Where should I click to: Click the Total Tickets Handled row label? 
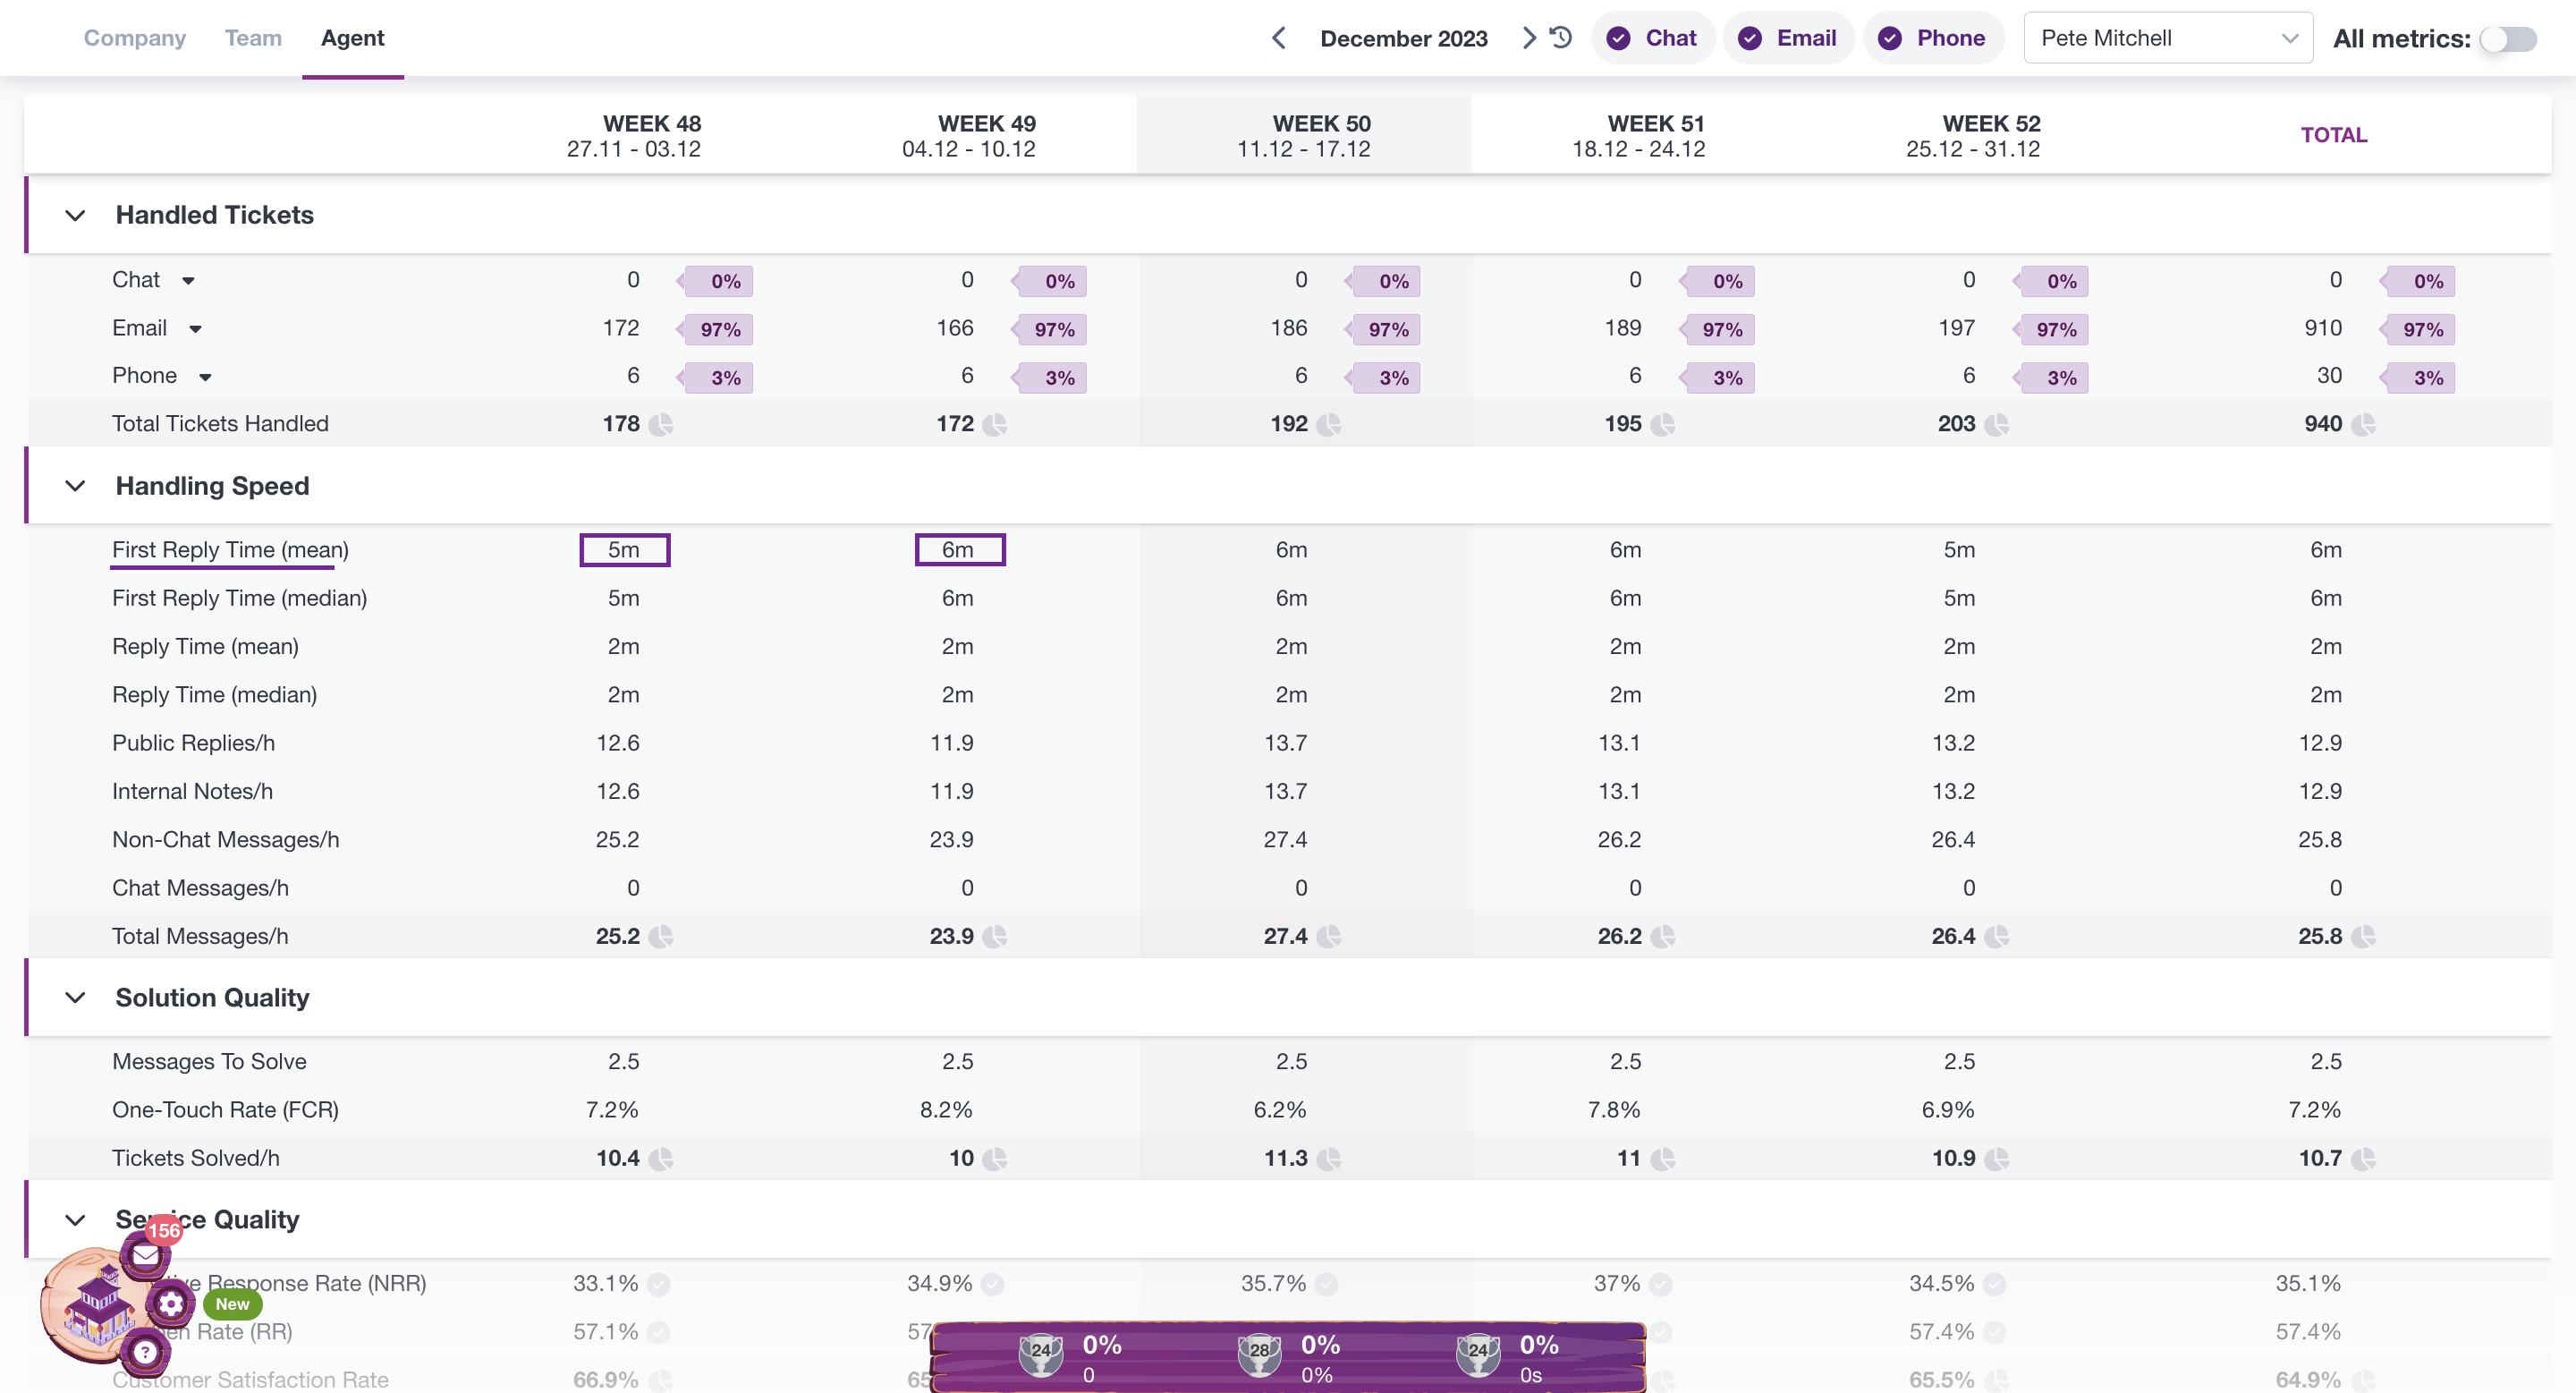click(x=220, y=424)
